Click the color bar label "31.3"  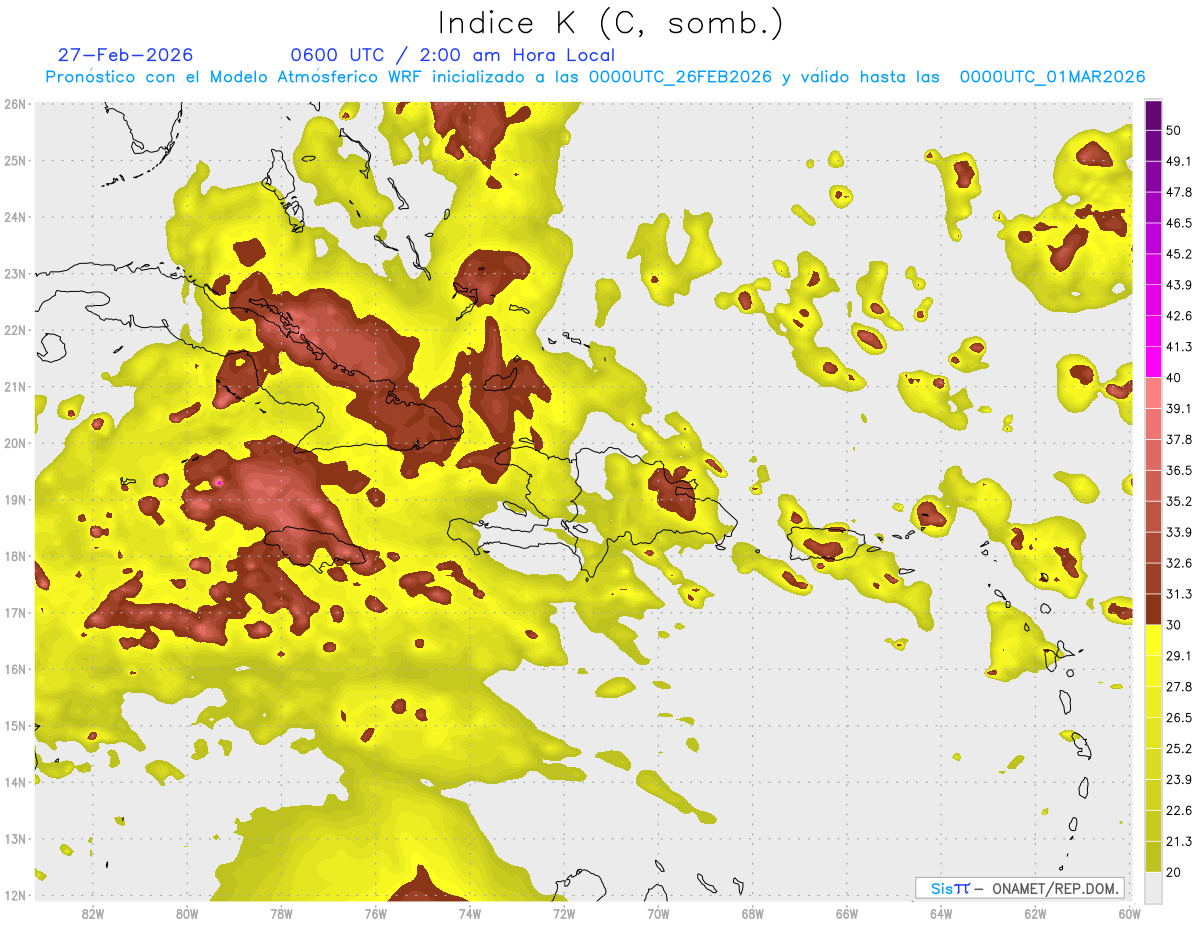[1178, 594]
